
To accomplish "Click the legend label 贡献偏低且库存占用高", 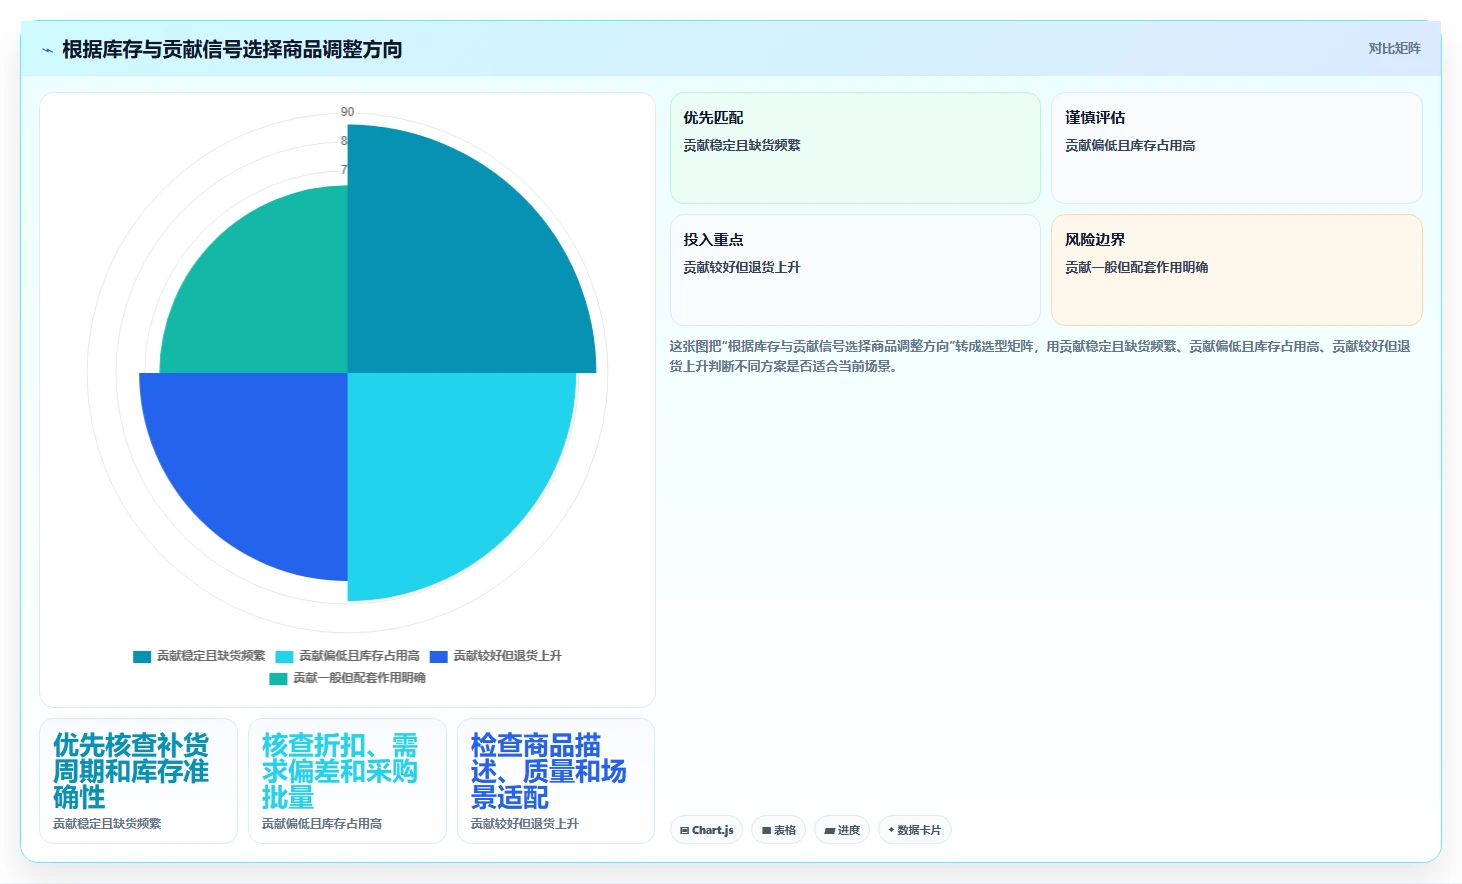I will [x=359, y=656].
